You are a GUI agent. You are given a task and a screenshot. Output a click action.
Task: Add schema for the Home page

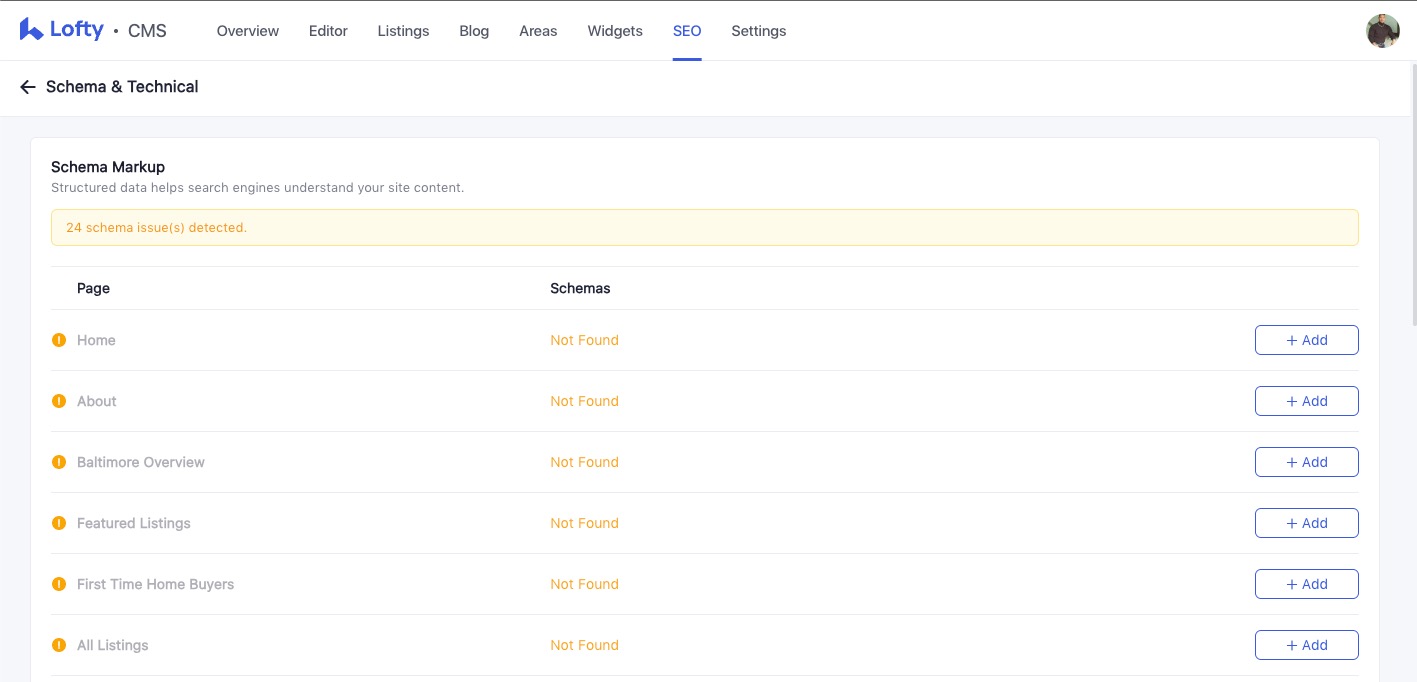(1306, 340)
